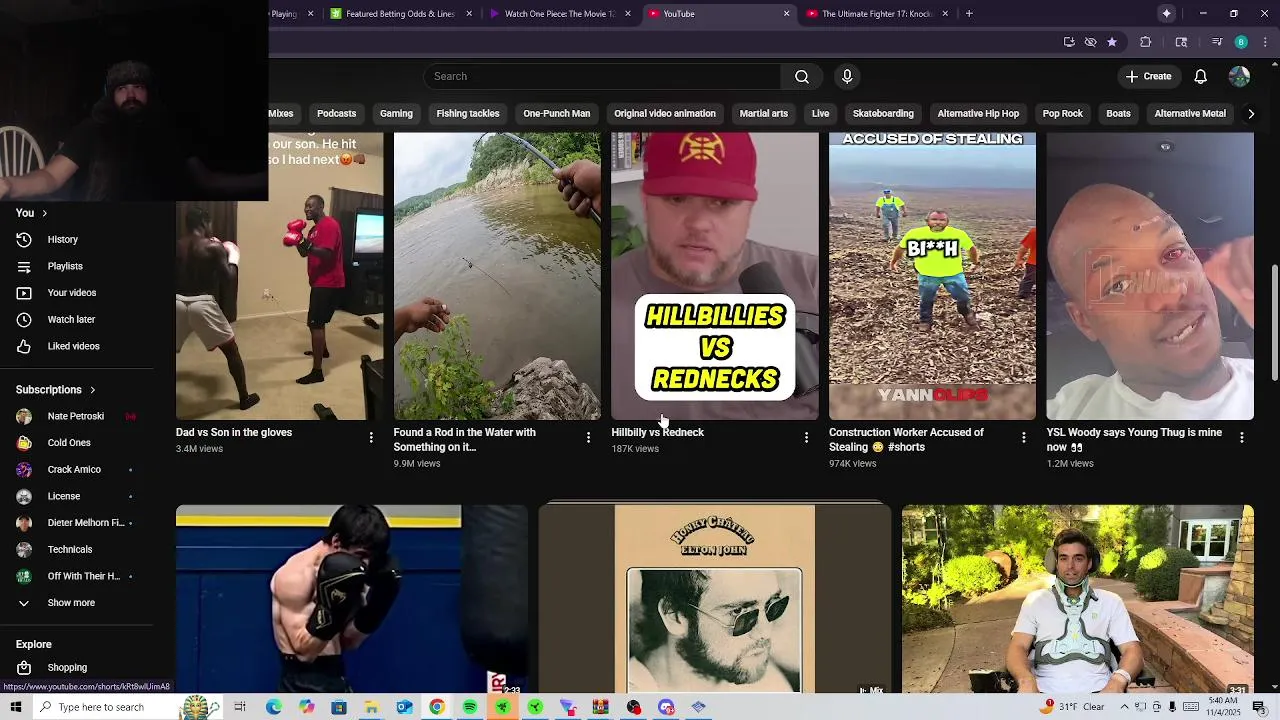Open 'Dad vs Son in the gloves' title
The height and width of the screenshot is (720, 1280).
click(x=234, y=433)
